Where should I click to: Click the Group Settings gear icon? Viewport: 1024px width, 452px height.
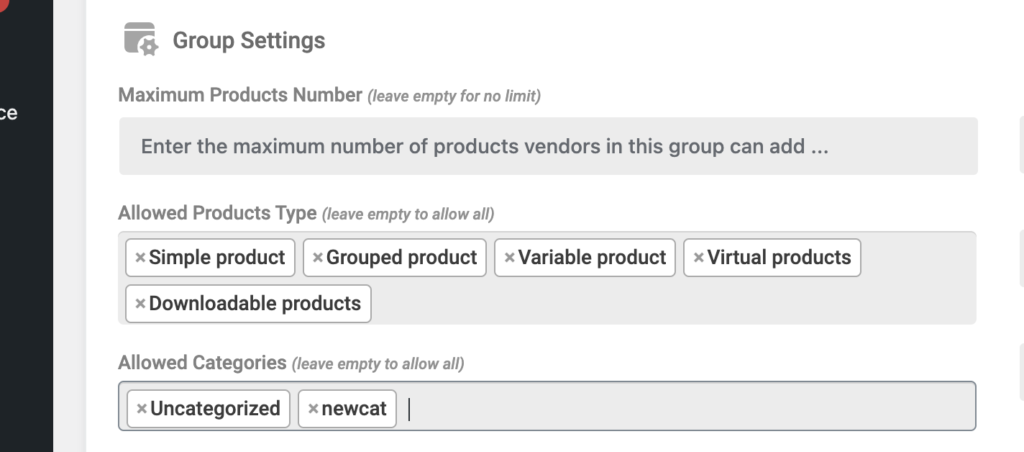(x=141, y=39)
